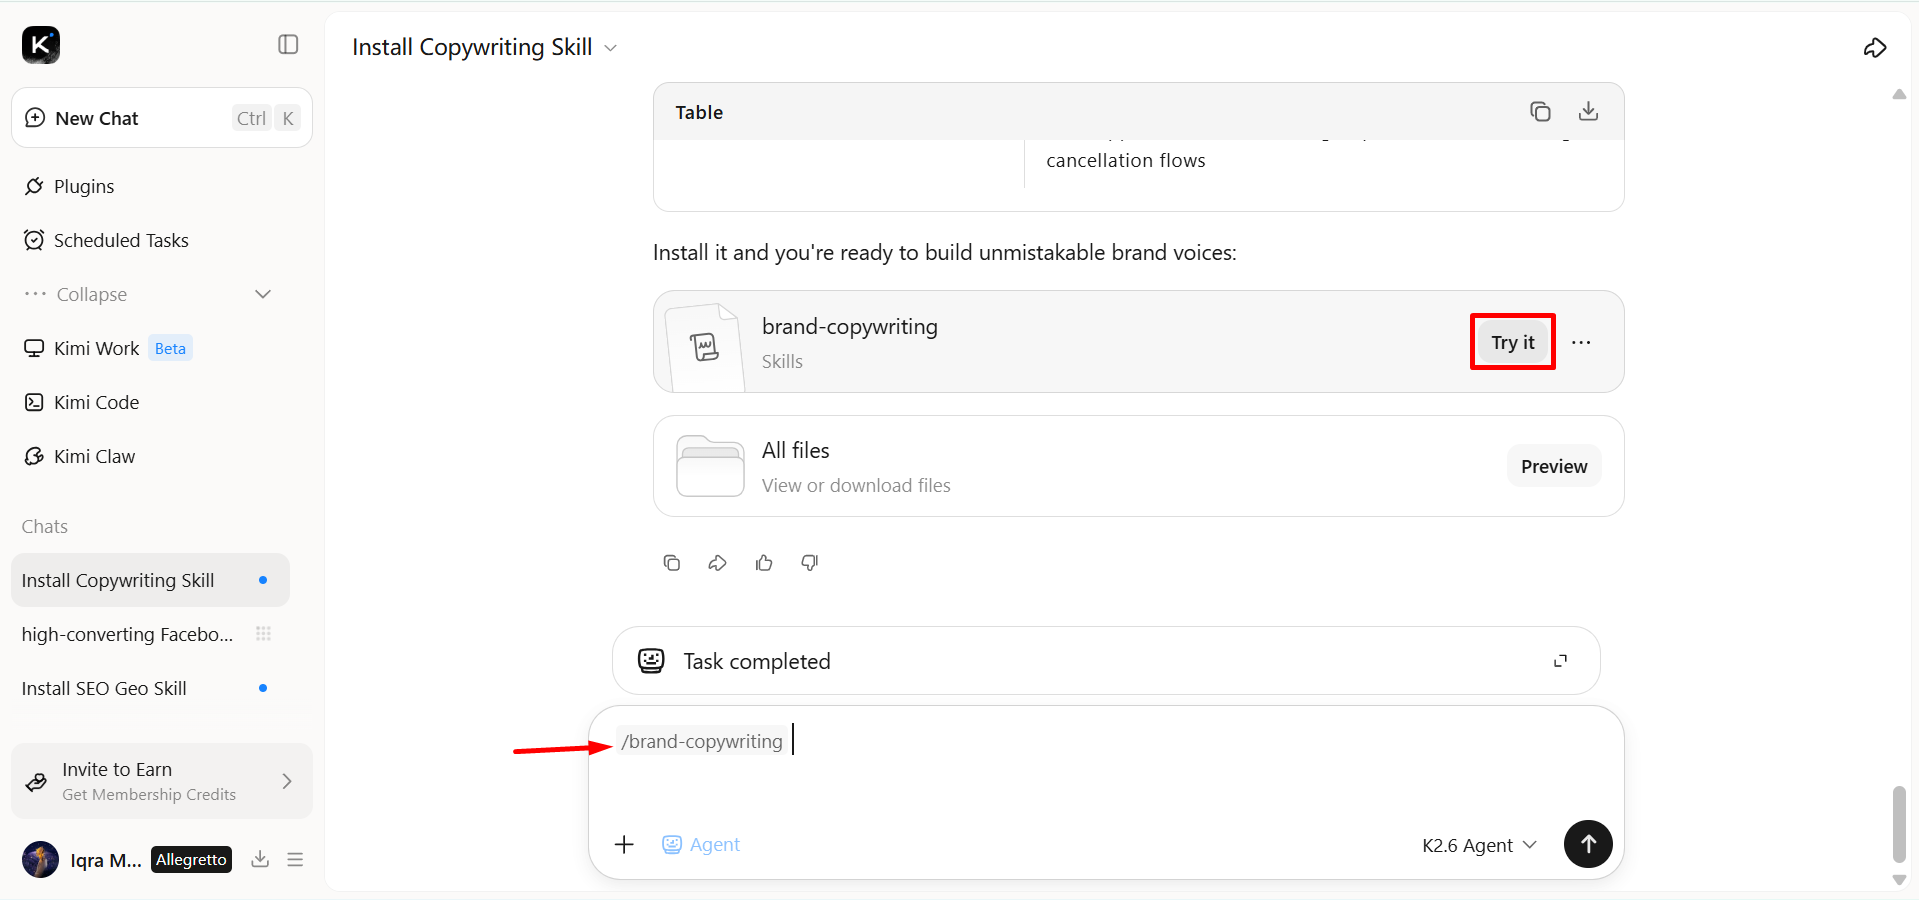The width and height of the screenshot is (1919, 900).
Task: Dislike the response with thumbs down
Action: [810, 563]
